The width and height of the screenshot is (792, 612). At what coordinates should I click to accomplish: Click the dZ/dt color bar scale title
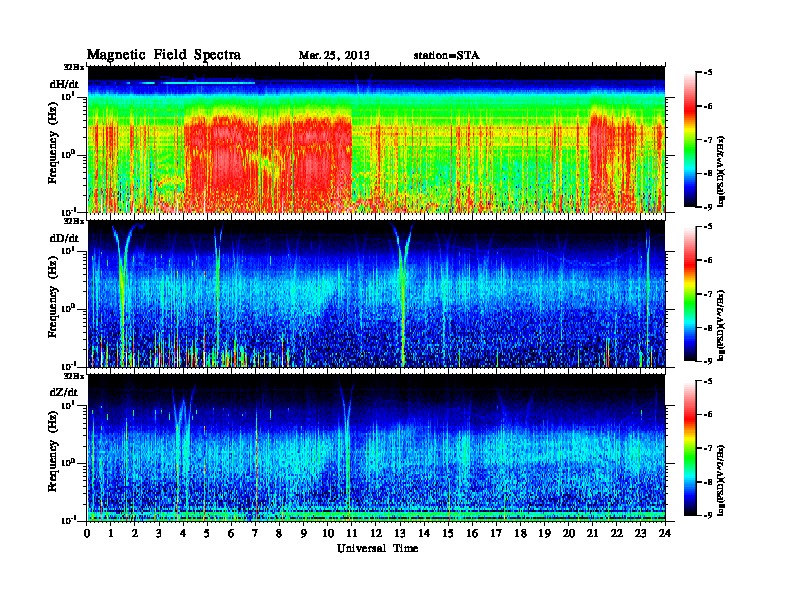(x=722, y=480)
